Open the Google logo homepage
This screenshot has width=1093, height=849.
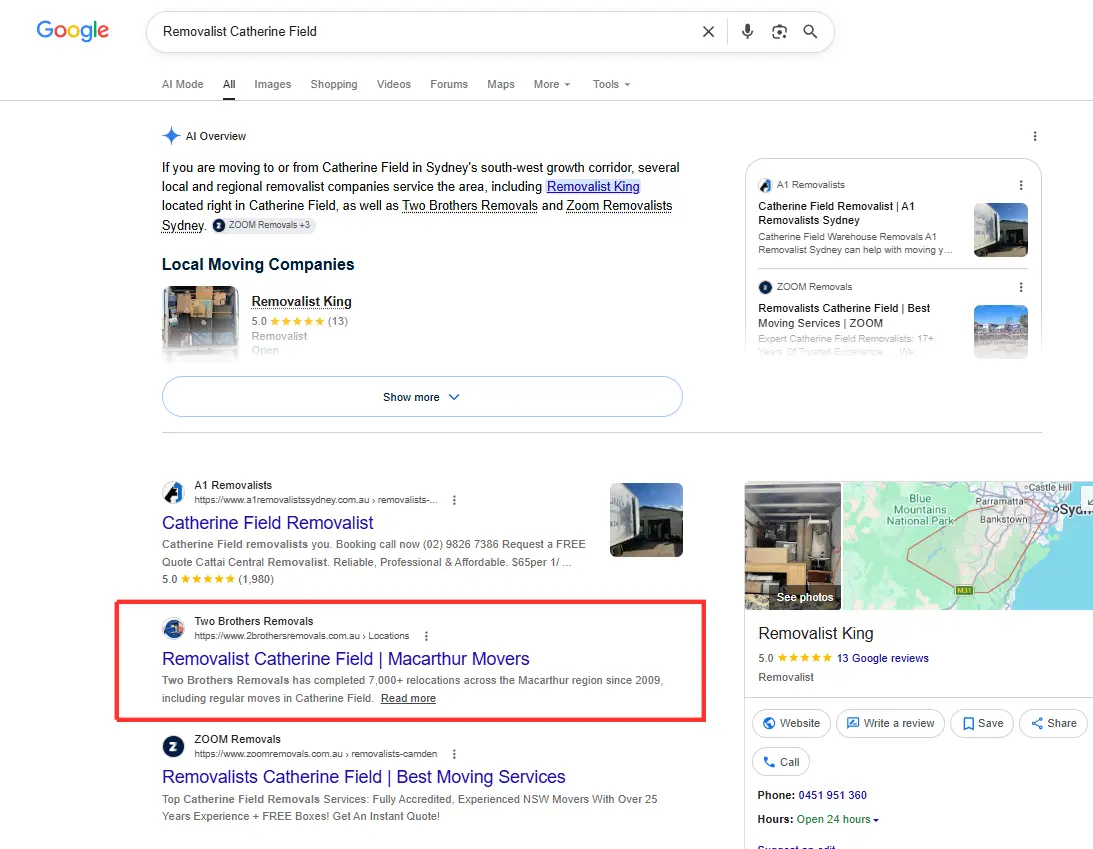pyautogui.click(x=72, y=31)
